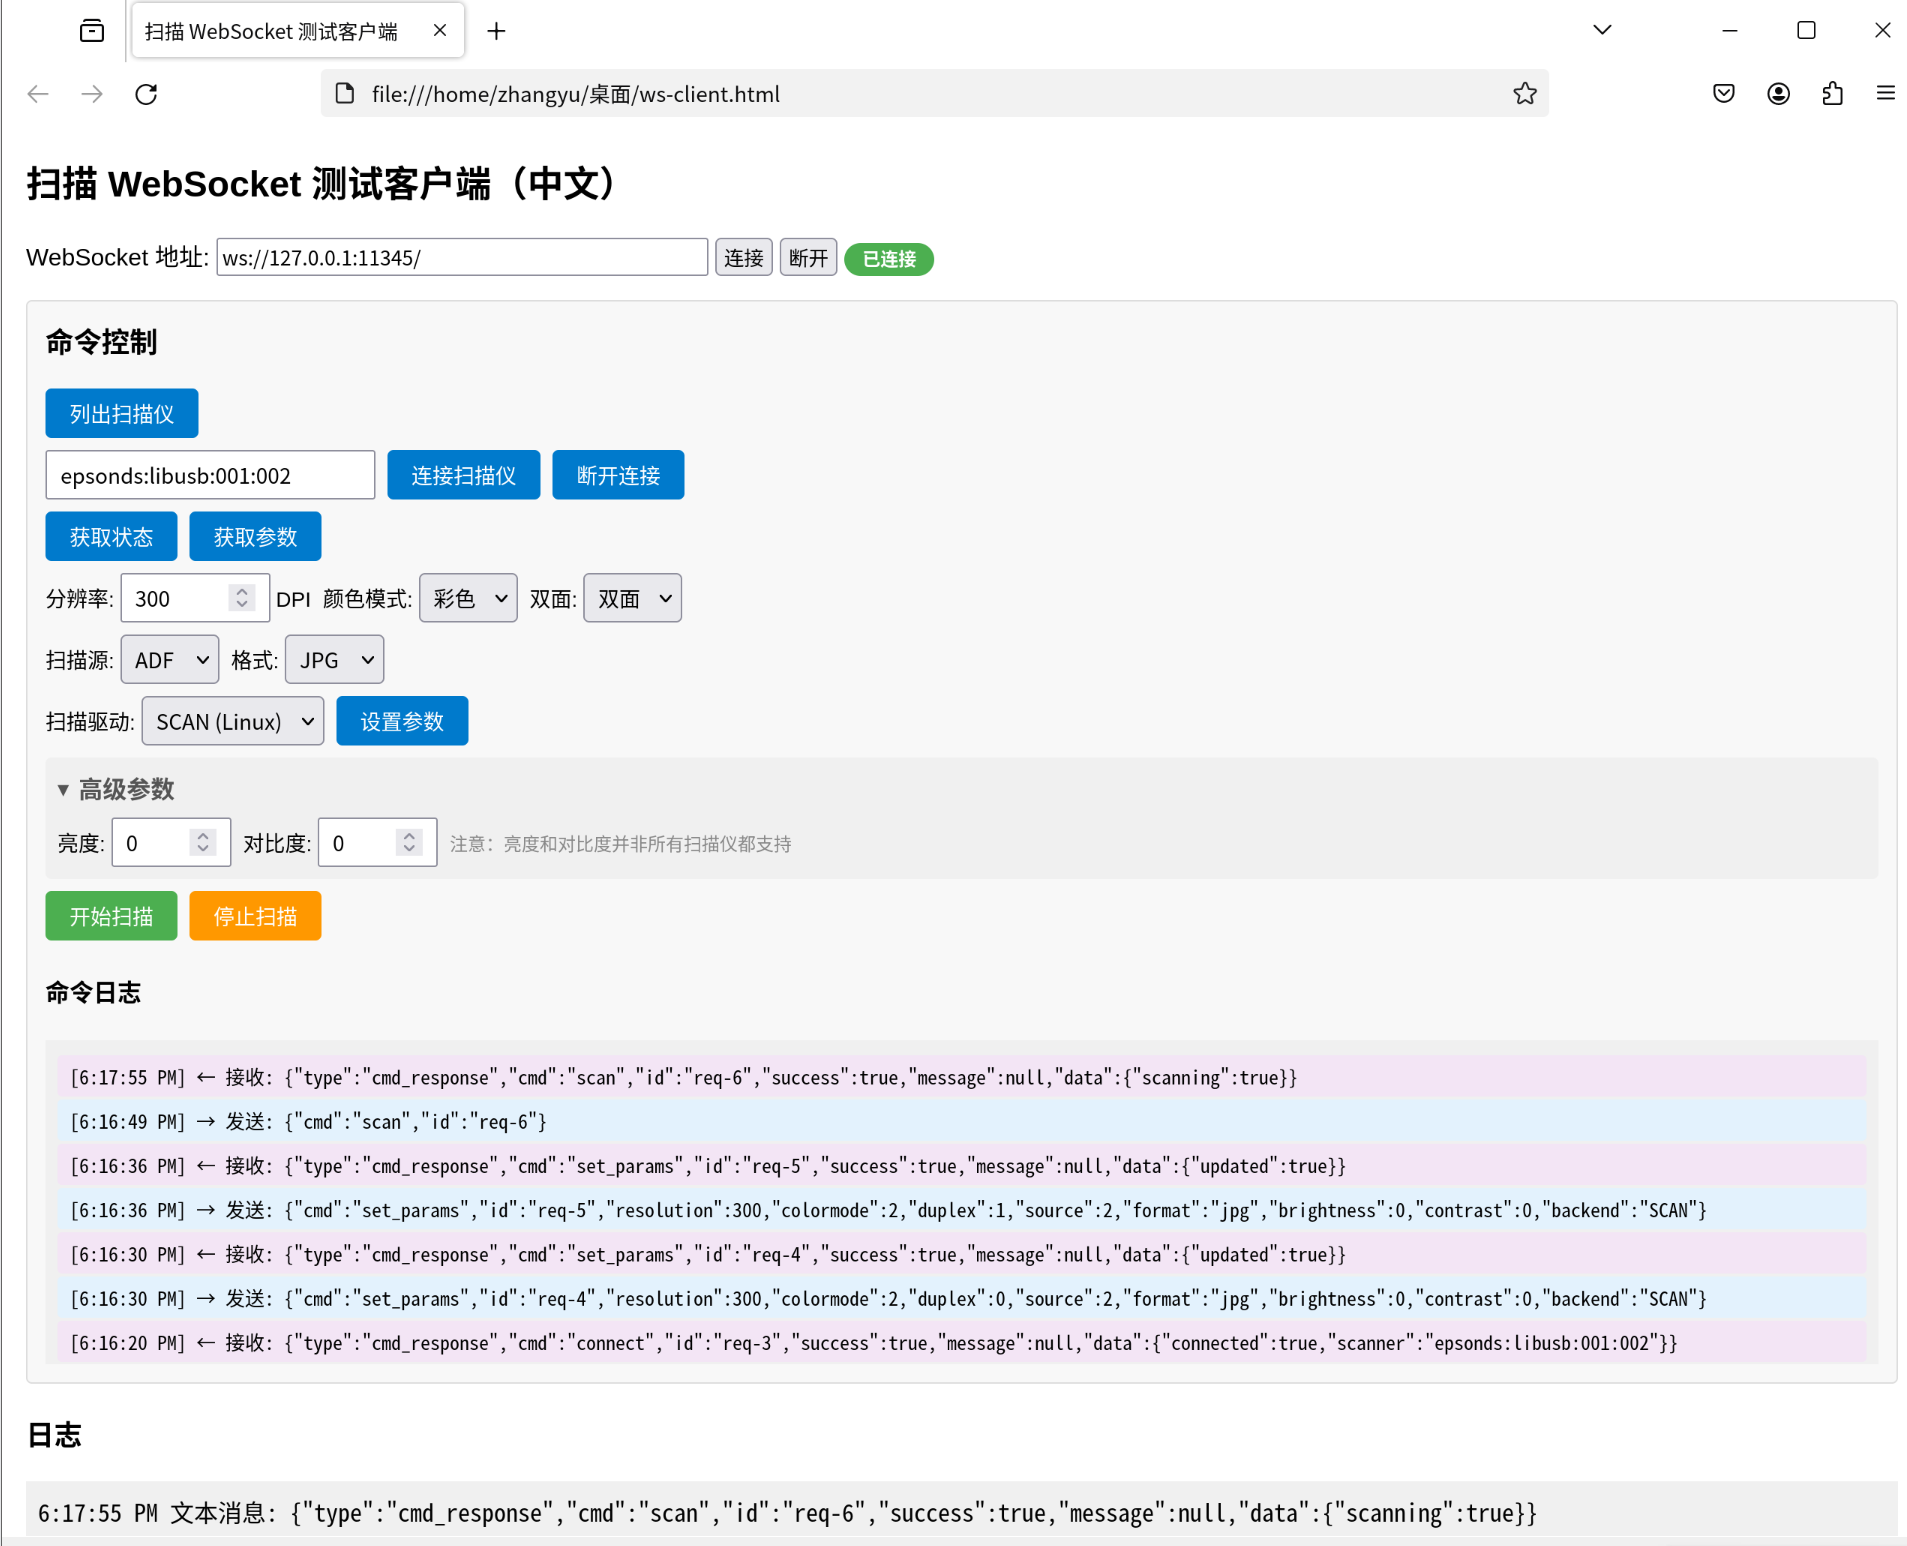Open the 颜色模式 color mode dropdown
The height and width of the screenshot is (1546, 1907).
coord(468,598)
